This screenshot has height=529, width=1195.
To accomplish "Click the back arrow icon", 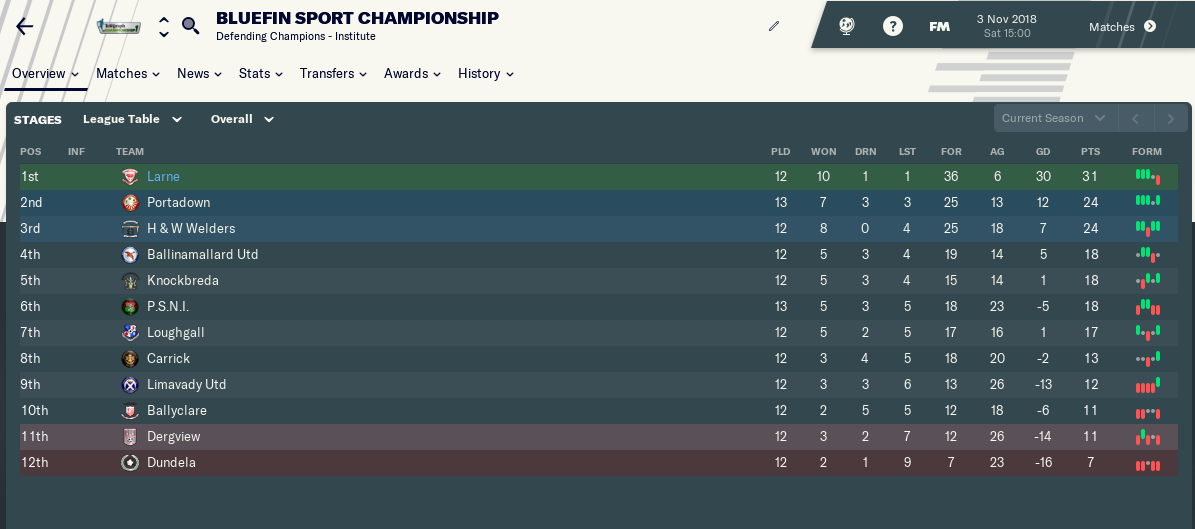I will [25, 27].
